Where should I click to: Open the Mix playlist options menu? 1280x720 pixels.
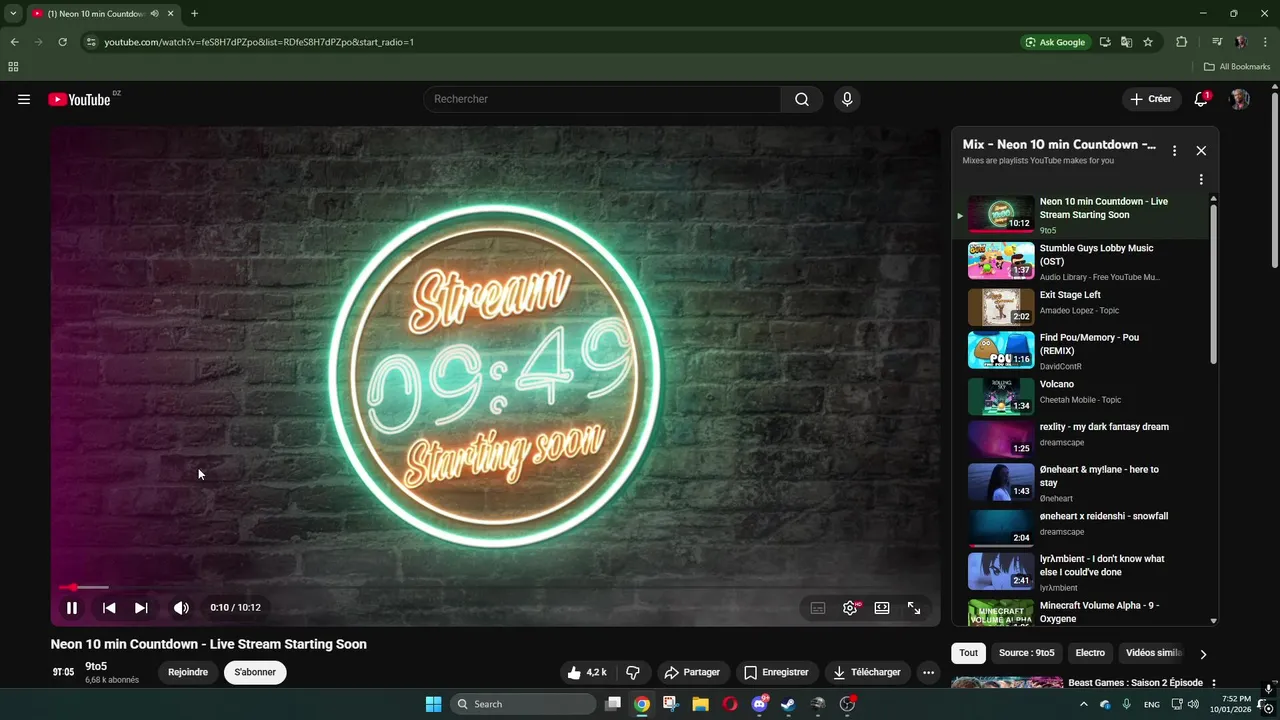[1174, 151]
